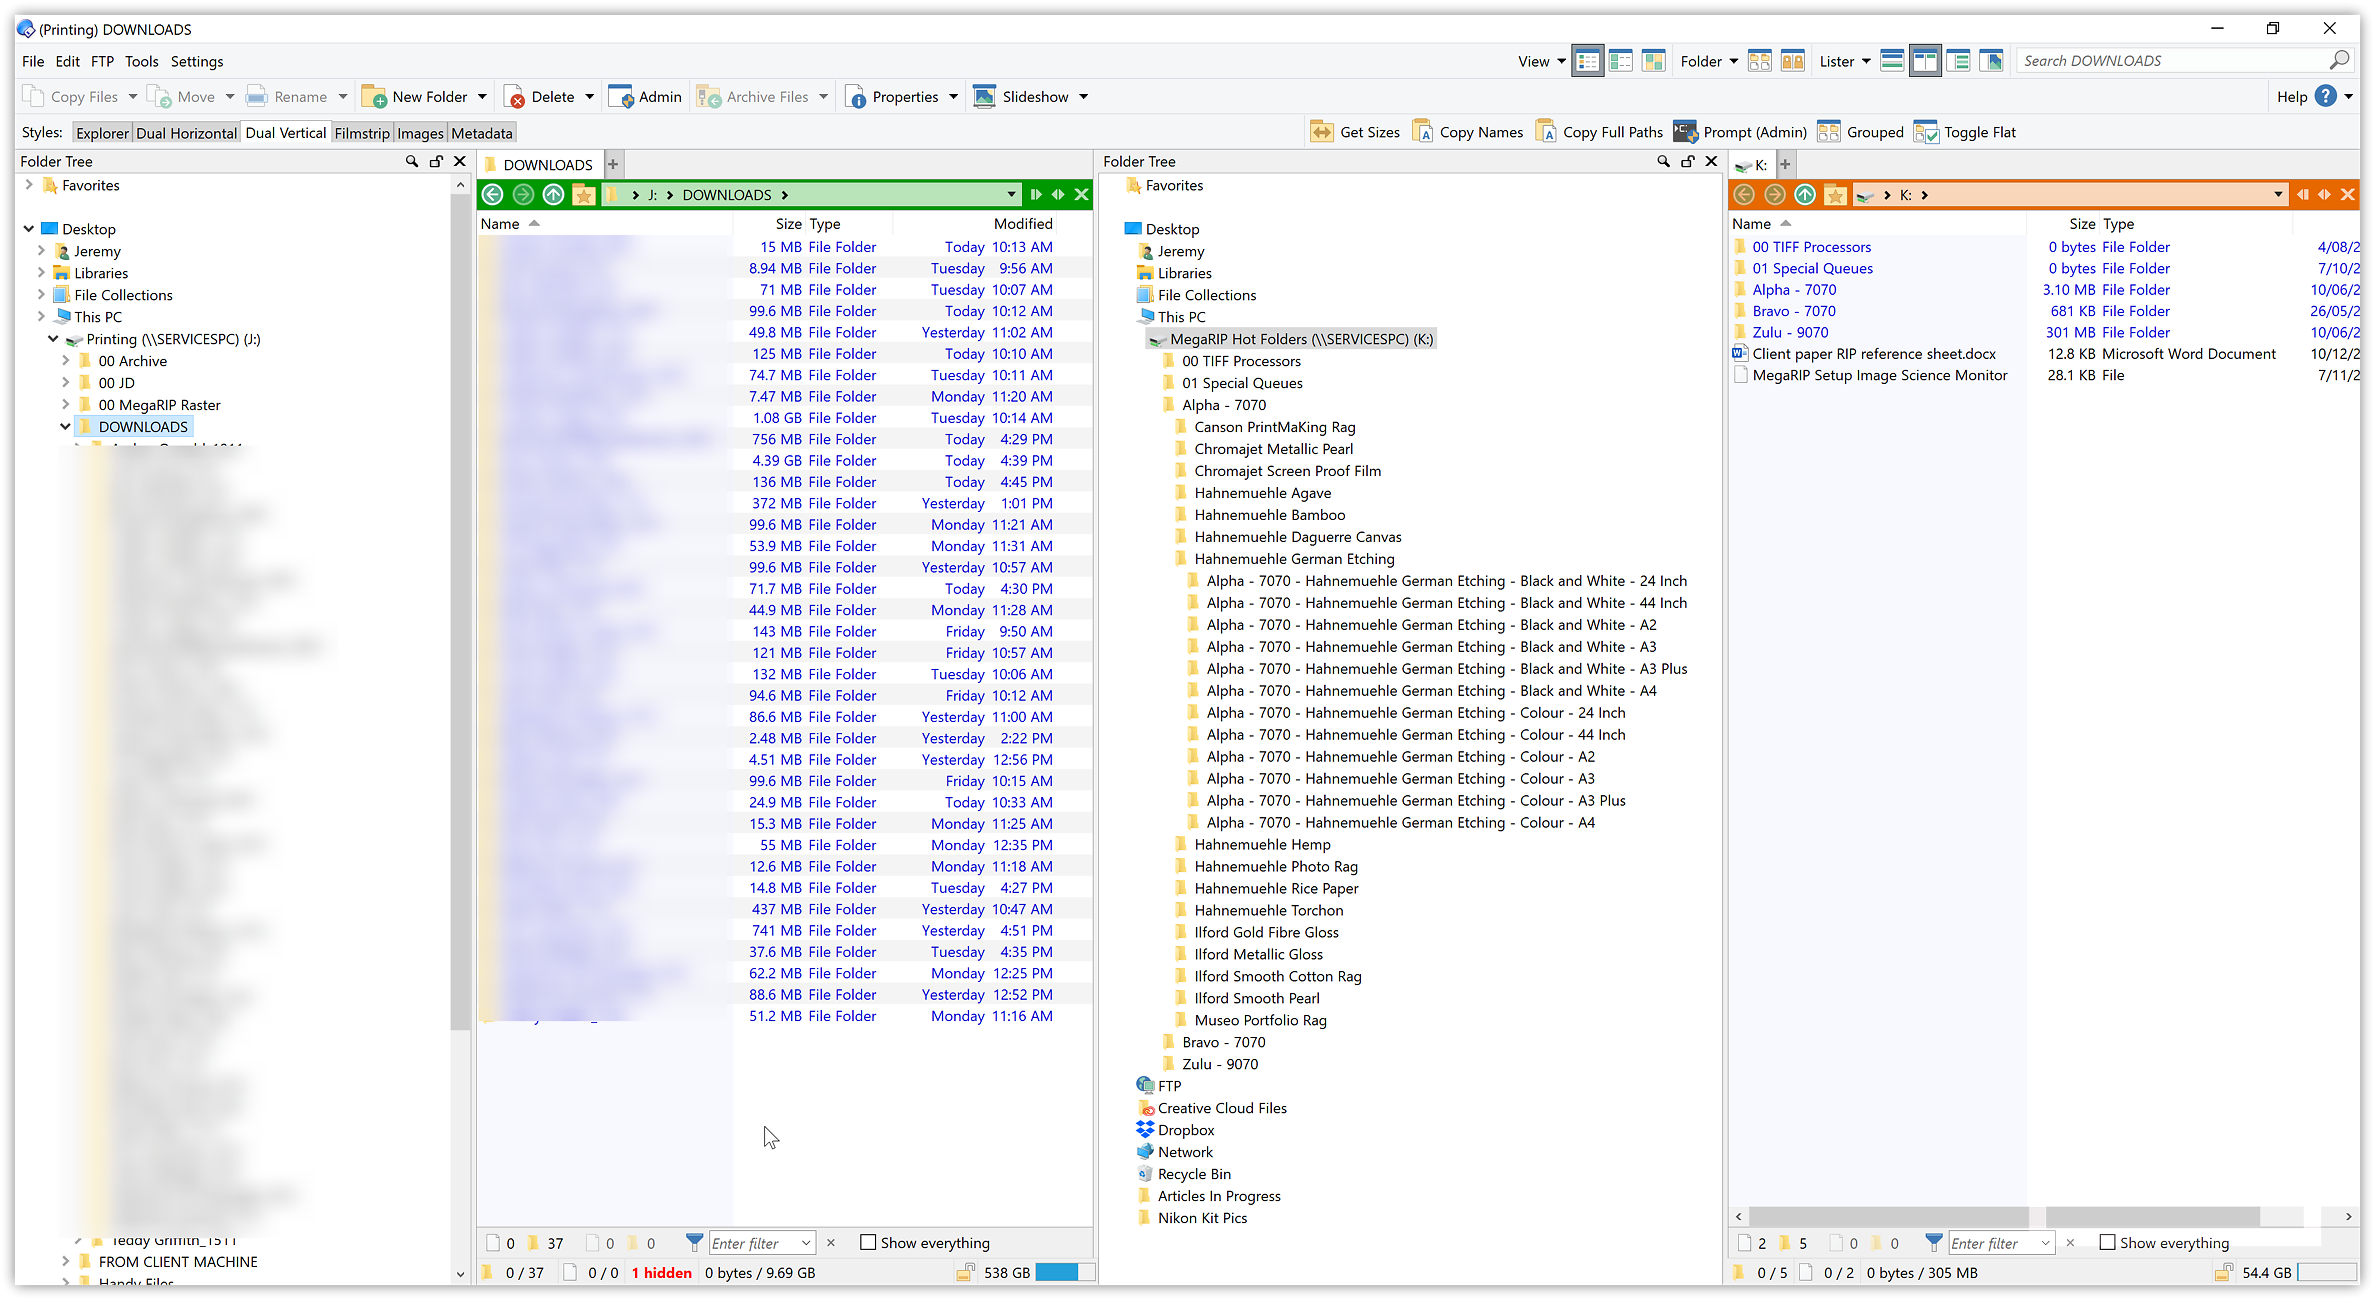Open the Settings menu

point(197,61)
